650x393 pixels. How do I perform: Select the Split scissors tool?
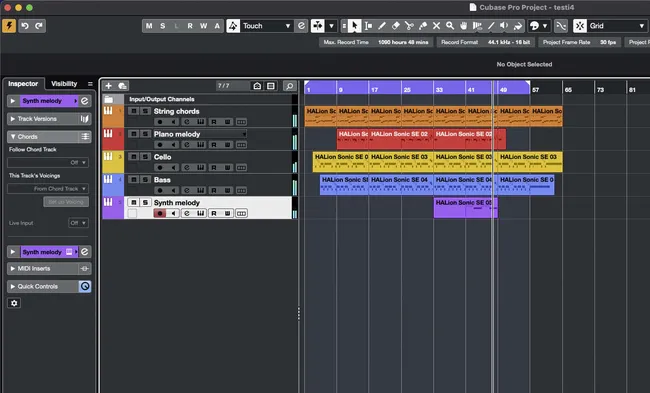coord(409,26)
